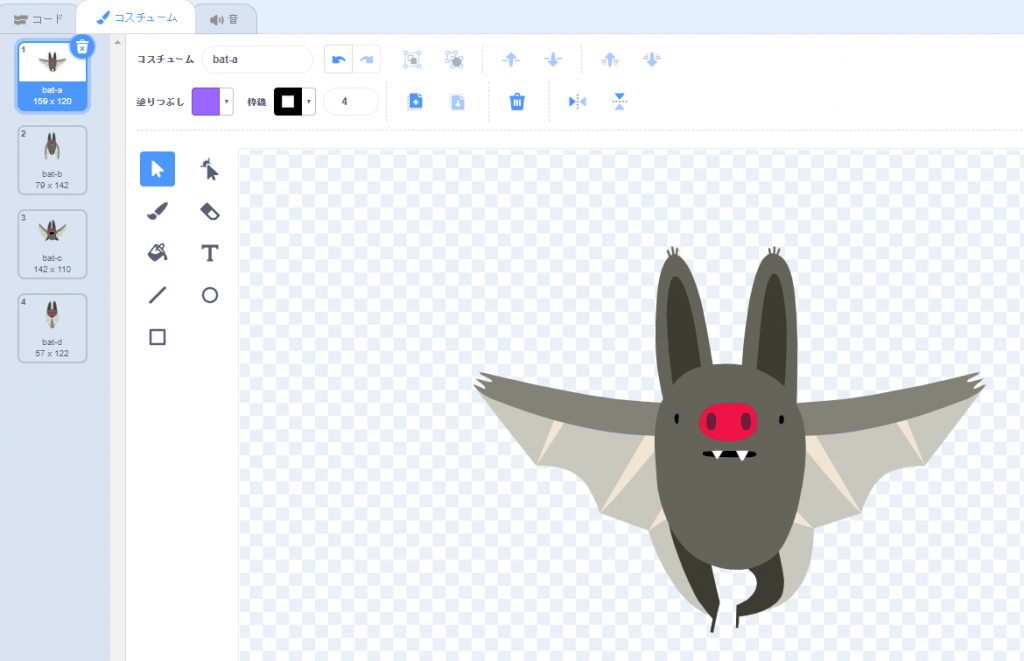This screenshot has width=1024, height=661.
Task: Select the Fill bucket tool
Action: point(157,253)
